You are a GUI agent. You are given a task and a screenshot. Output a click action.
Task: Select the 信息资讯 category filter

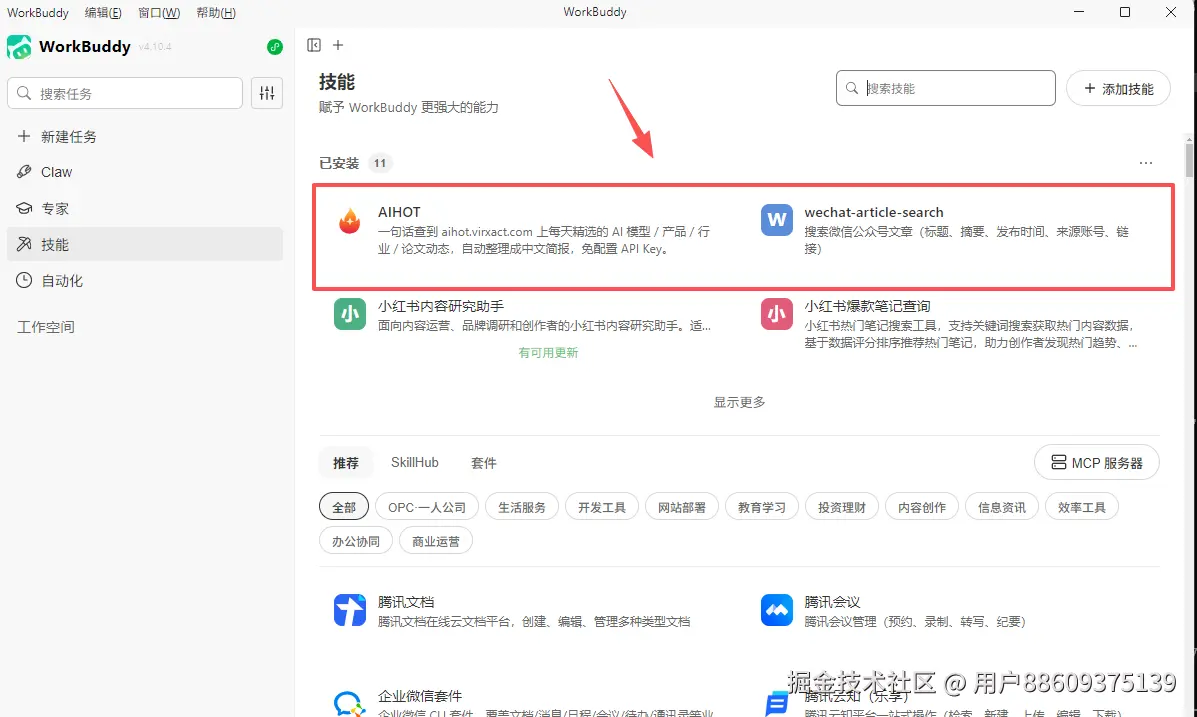1002,507
